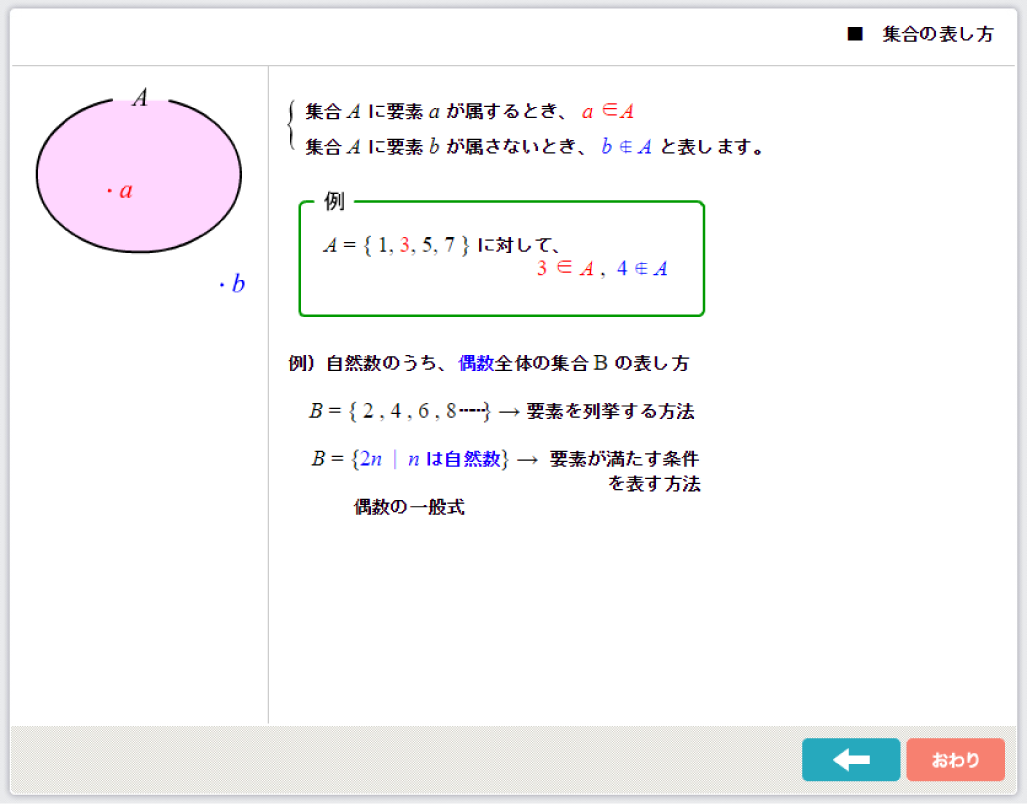Click the set A = {1, 3, 5, 7} formula
This screenshot has width=1027, height=804.
click(x=396, y=244)
